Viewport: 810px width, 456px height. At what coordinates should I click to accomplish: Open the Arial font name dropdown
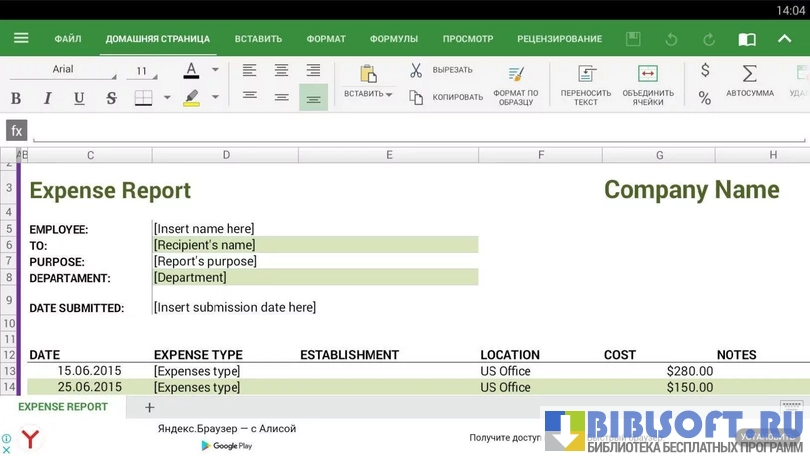68,71
